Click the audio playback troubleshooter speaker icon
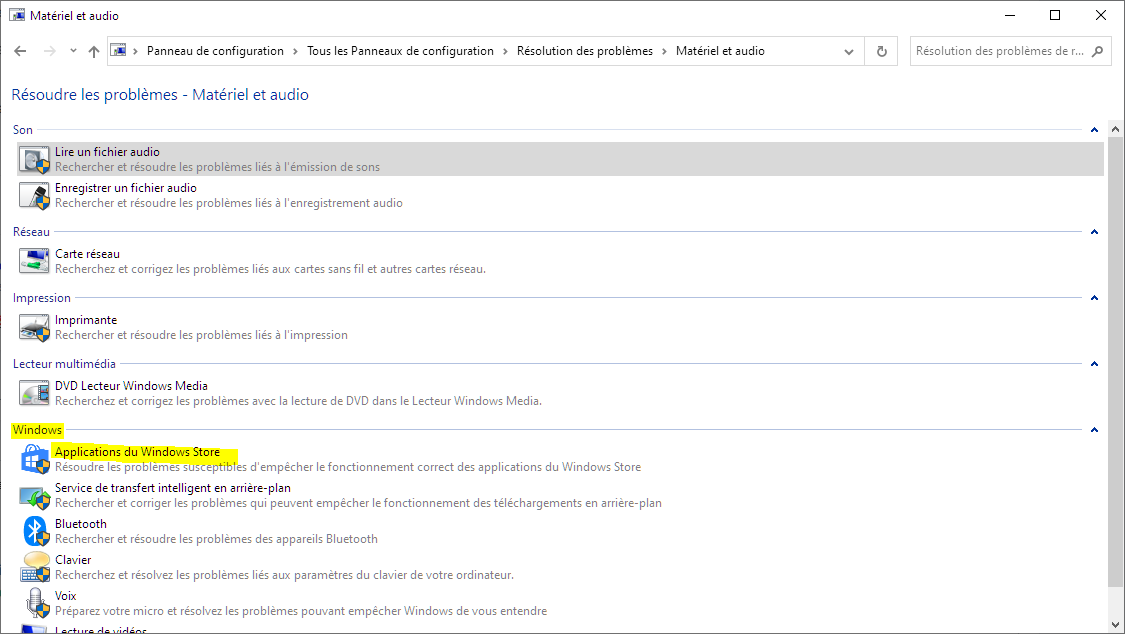The height and width of the screenshot is (634, 1125). (35, 160)
